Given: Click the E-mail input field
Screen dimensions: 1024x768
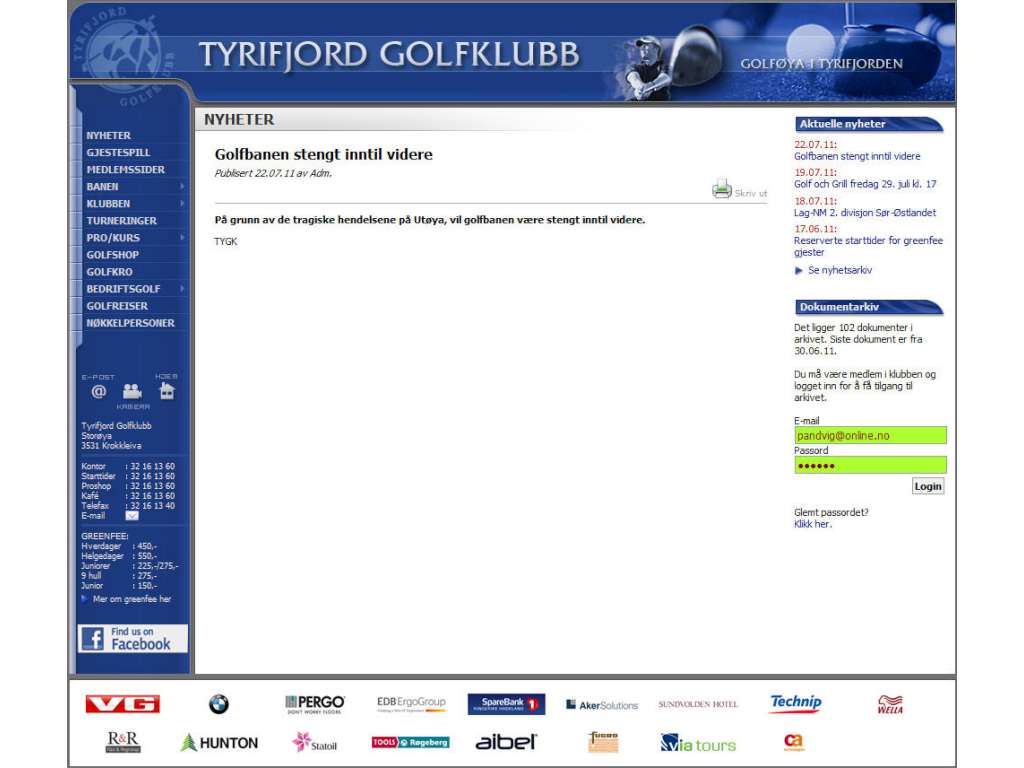Looking at the screenshot, I should 870,435.
